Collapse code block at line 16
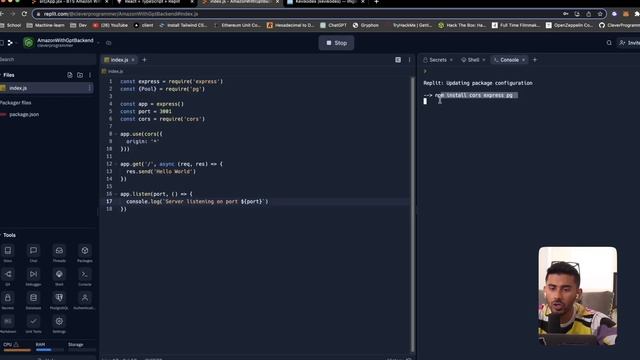The height and width of the screenshot is (360, 640). (116, 194)
